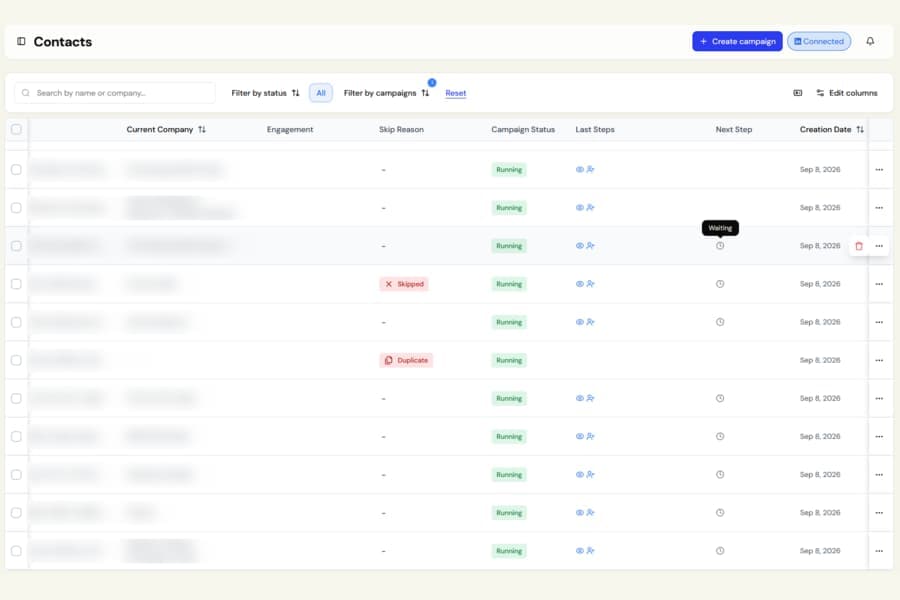This screenshot has height=600, width=900.
Task: Click the eye icon in the Skipped row
Action: click(x=580, y=284)
